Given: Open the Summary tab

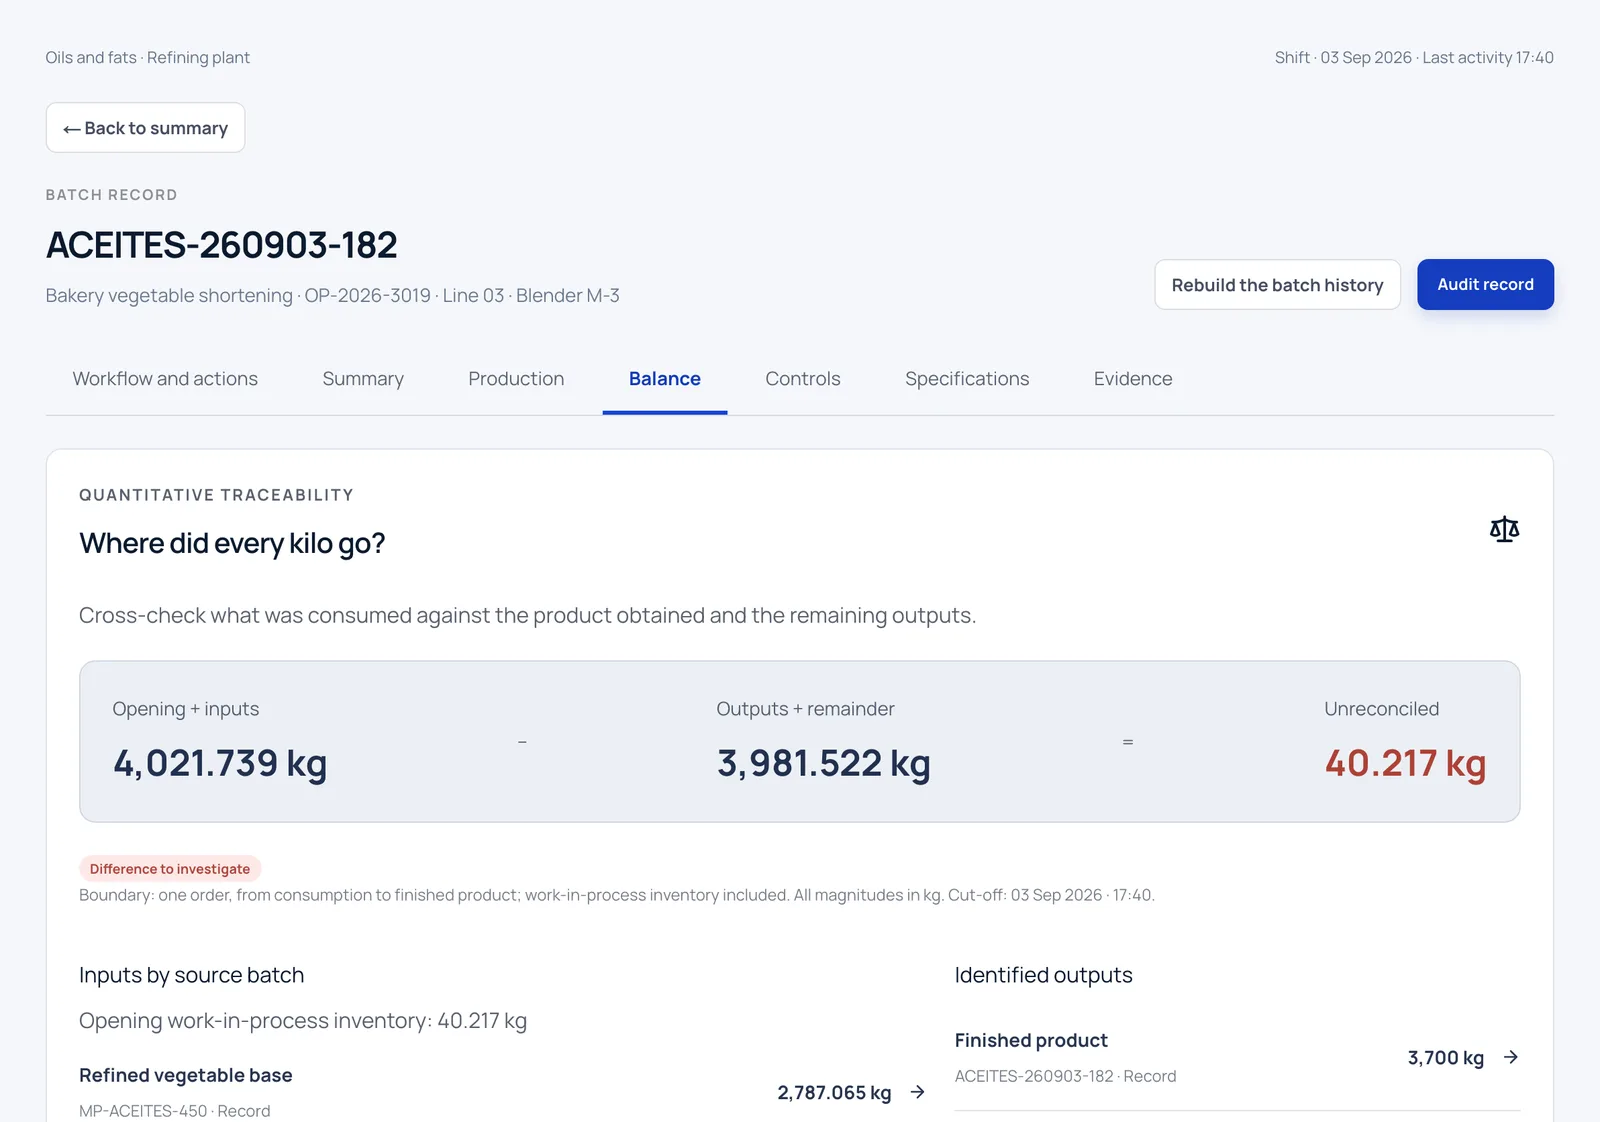Looking at the screenshot, I should (x=363, y=379).
